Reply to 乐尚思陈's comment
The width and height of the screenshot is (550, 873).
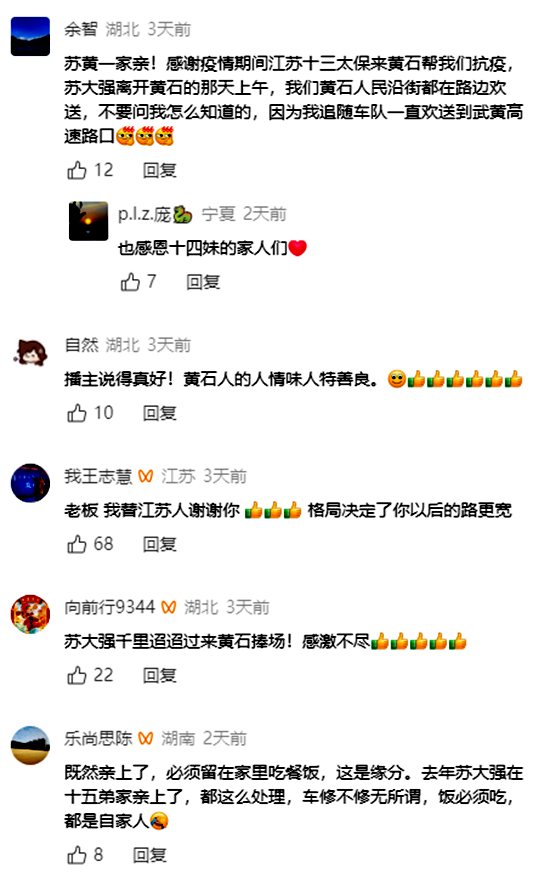[x=149, y=855]
